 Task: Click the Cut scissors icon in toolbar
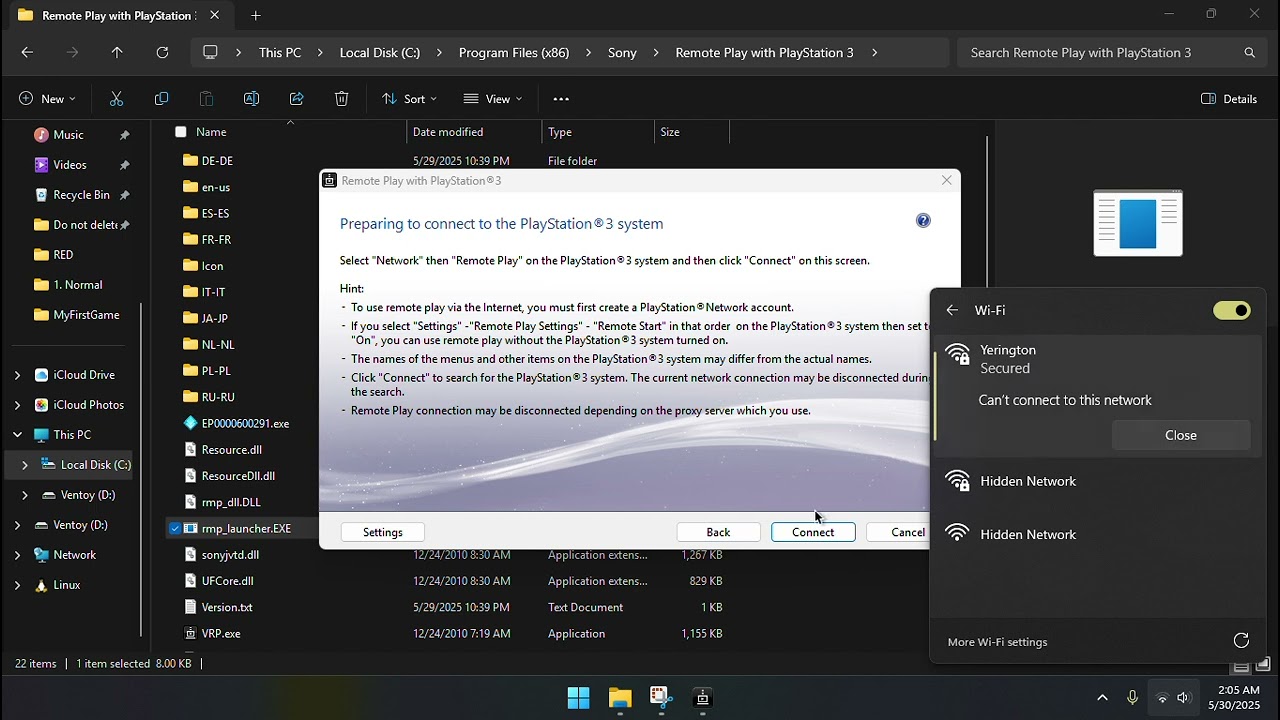(116, 98)
